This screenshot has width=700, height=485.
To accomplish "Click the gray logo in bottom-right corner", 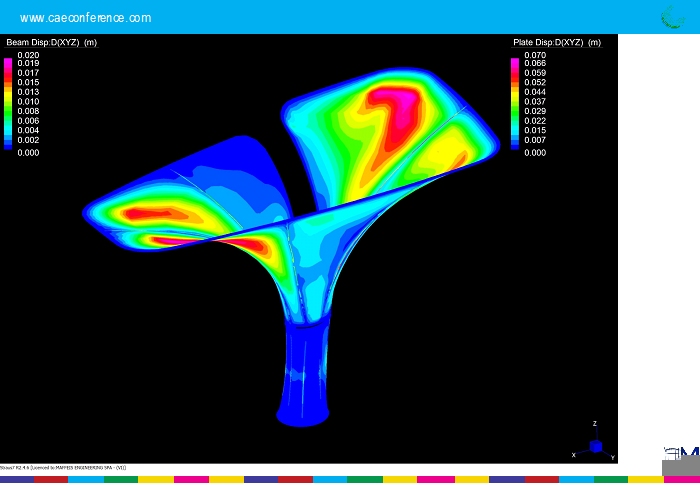I will [x=681, y=461].
